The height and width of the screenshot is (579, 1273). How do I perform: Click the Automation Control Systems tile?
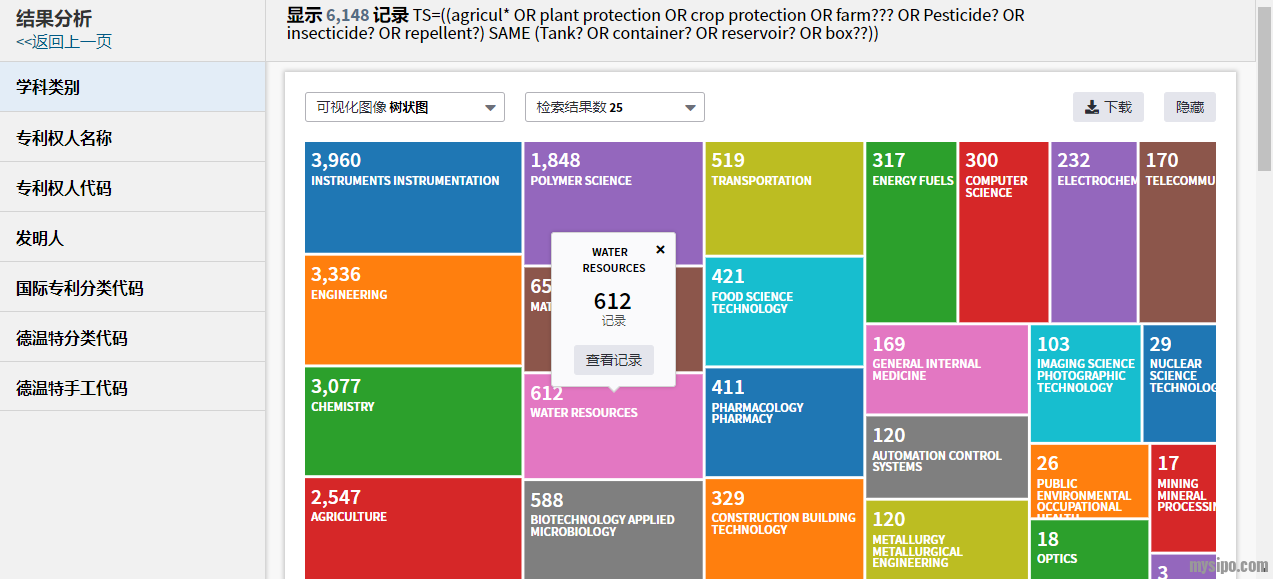pos(946,457)
